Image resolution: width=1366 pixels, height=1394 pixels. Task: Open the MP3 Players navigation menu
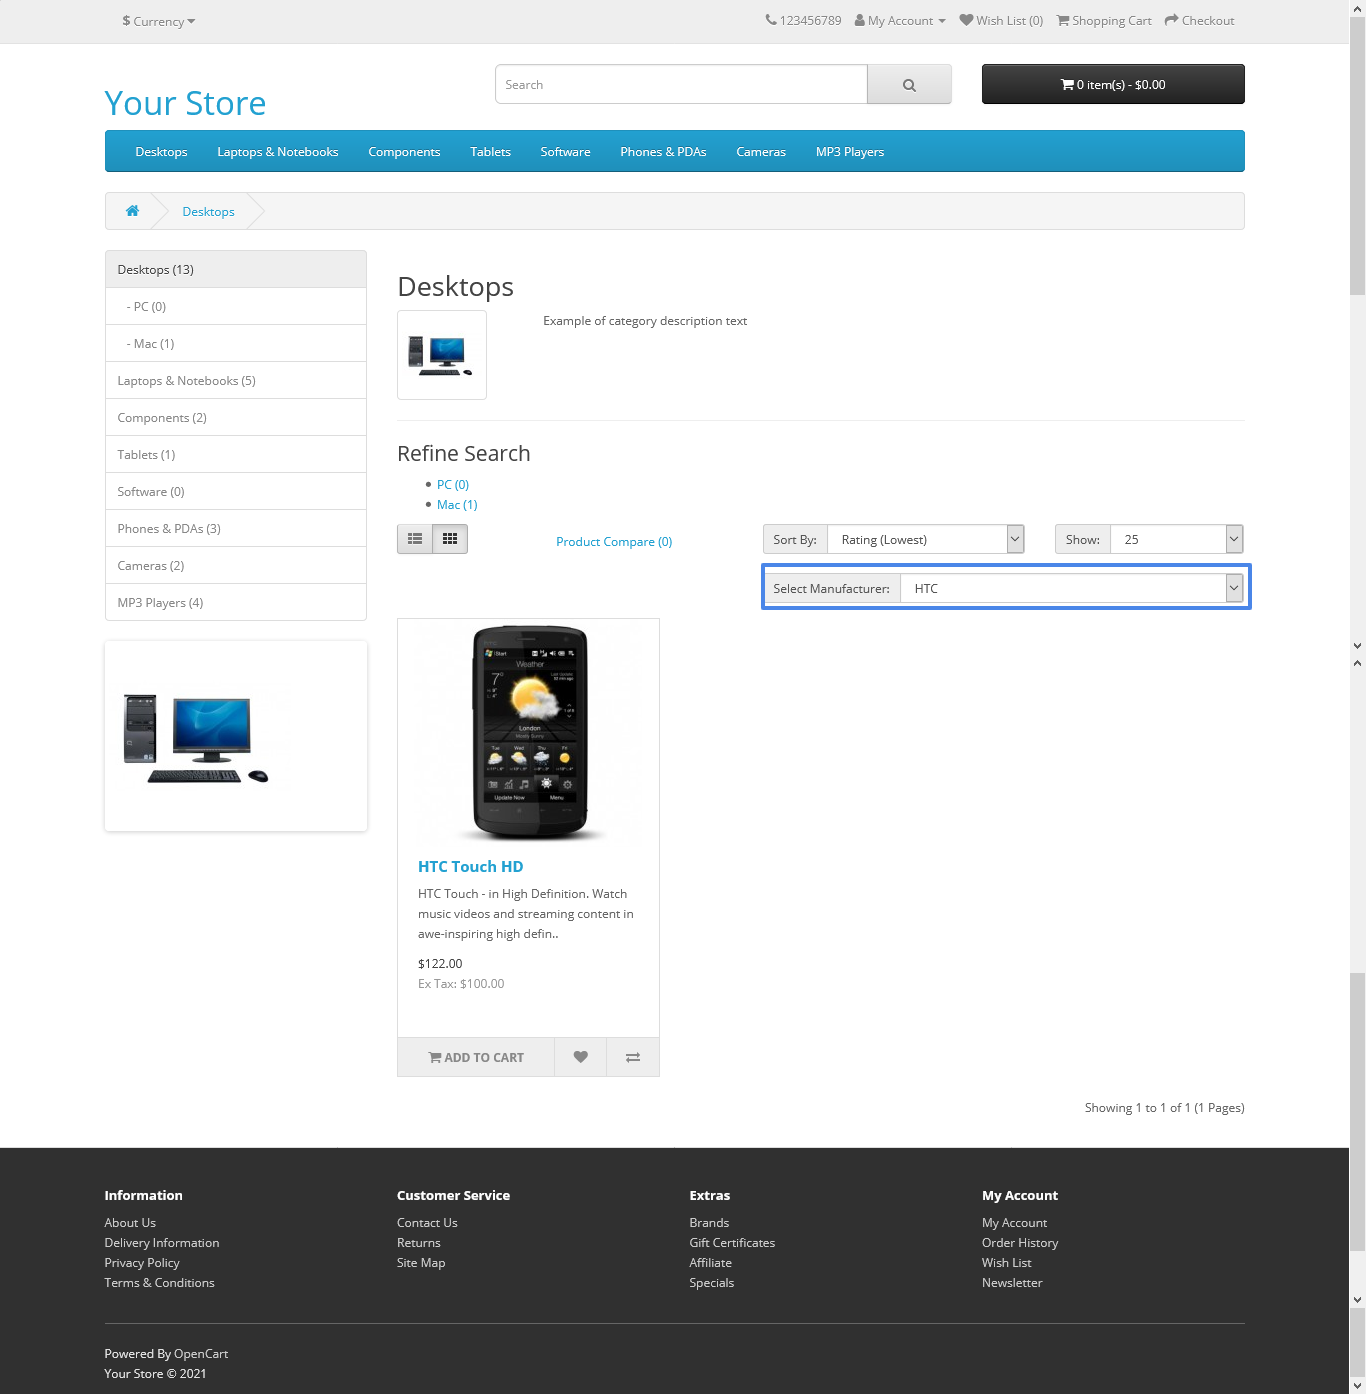850,152
